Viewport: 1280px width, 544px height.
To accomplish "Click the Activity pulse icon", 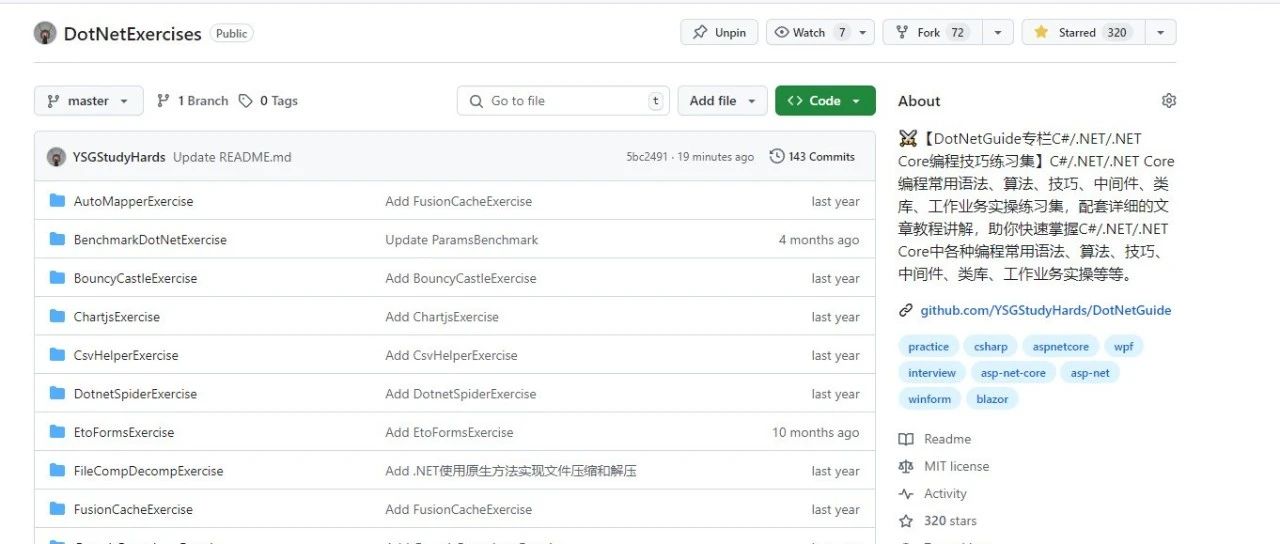I will pyautogui.click(x=906, y=494).
